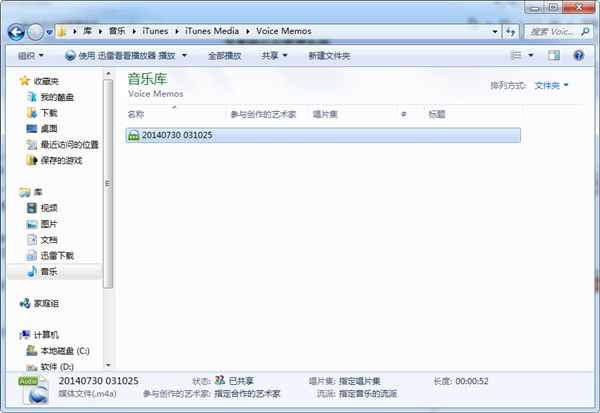The image size is (600, 413).
Task: Open the view options dropdown arrow
Action: tap(531, 56)
